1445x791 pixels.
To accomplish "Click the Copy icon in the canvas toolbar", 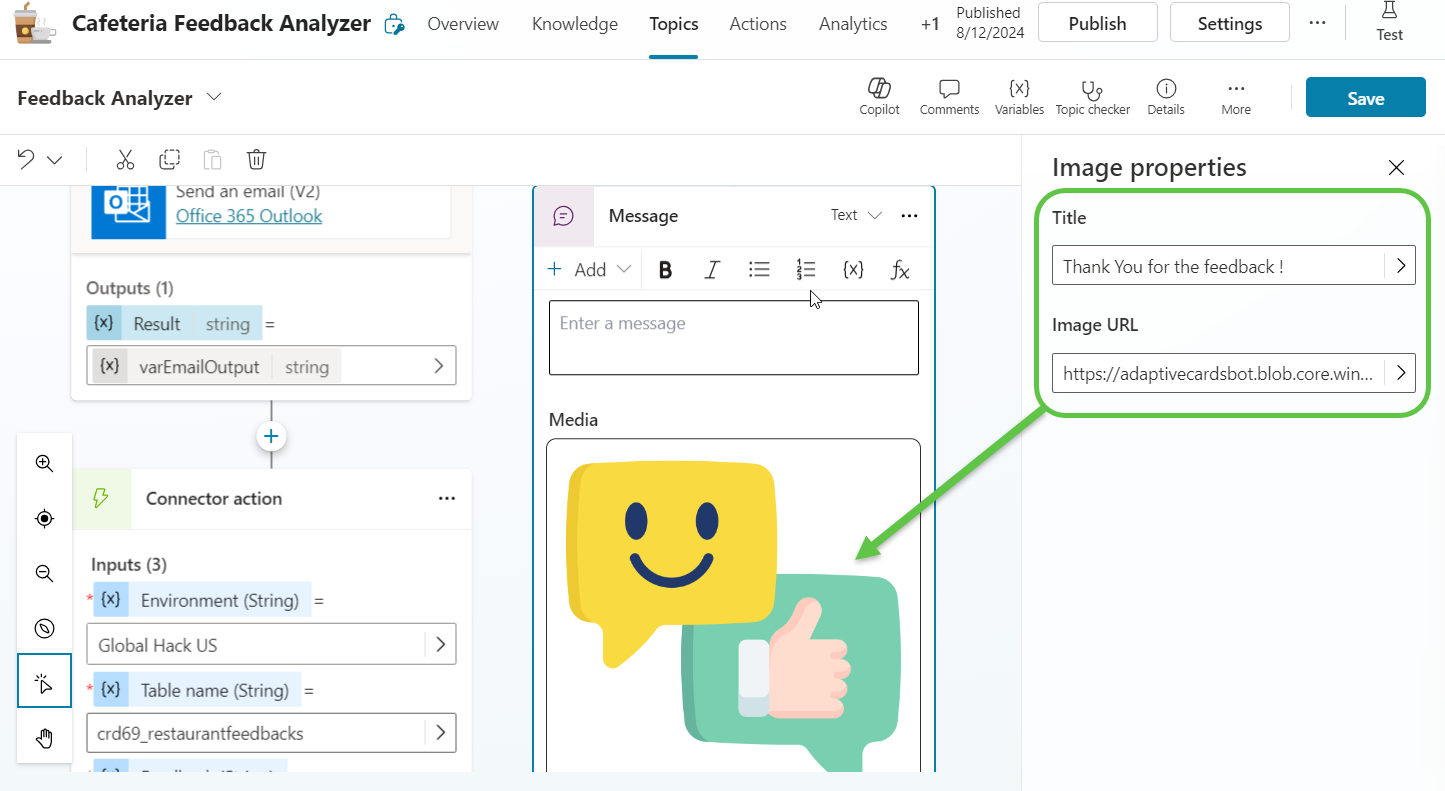I will (169, 159).
